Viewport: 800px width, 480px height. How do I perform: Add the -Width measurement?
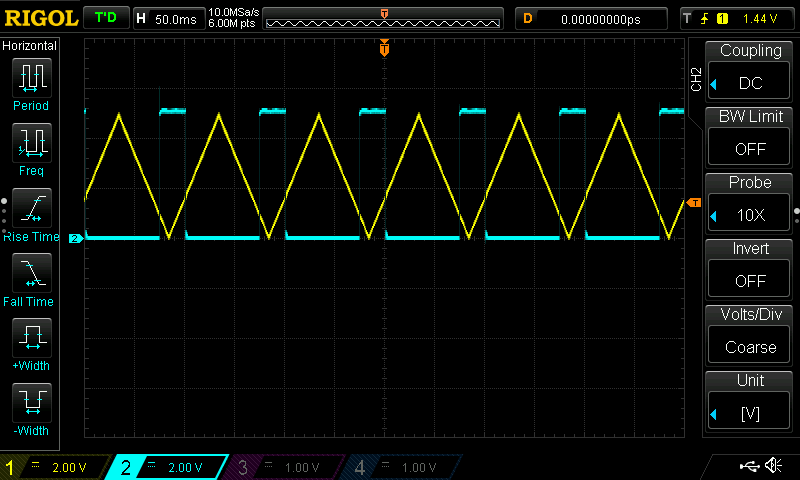coord(31,408)
